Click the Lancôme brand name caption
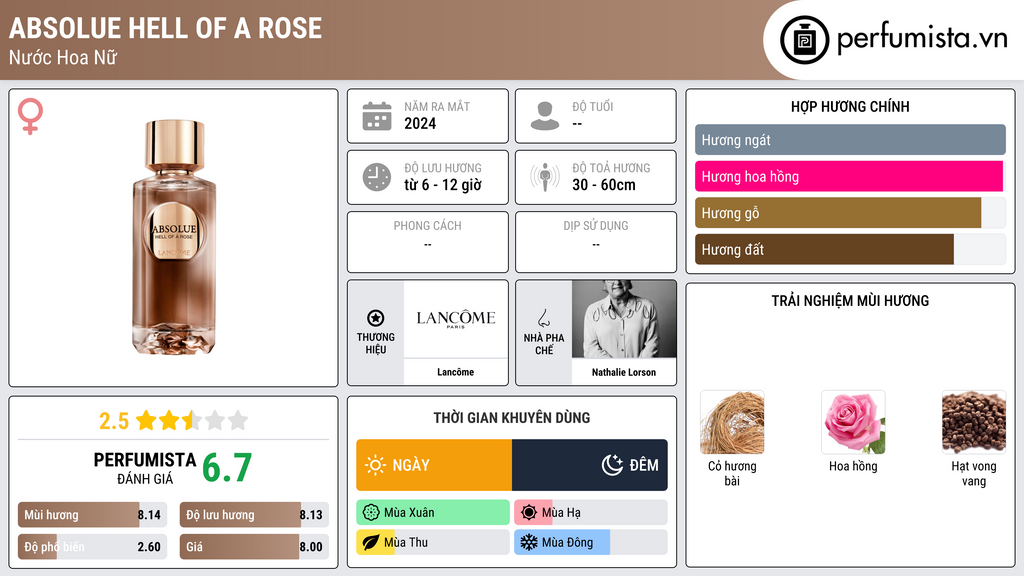This screenshot has width=1024, height=576. tap(456, 372)
